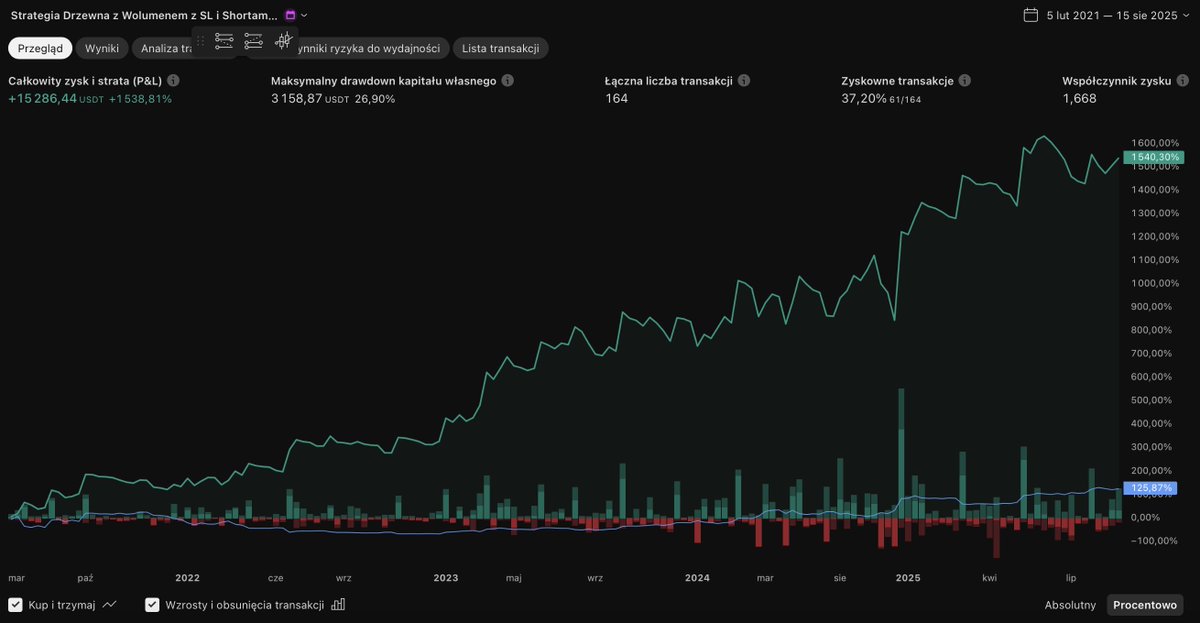The width and height of the screenshot is (1200, 623).
Task: Click the bar chart icon beside Wzrosty i obsunięcia
Action: [338, 605]
